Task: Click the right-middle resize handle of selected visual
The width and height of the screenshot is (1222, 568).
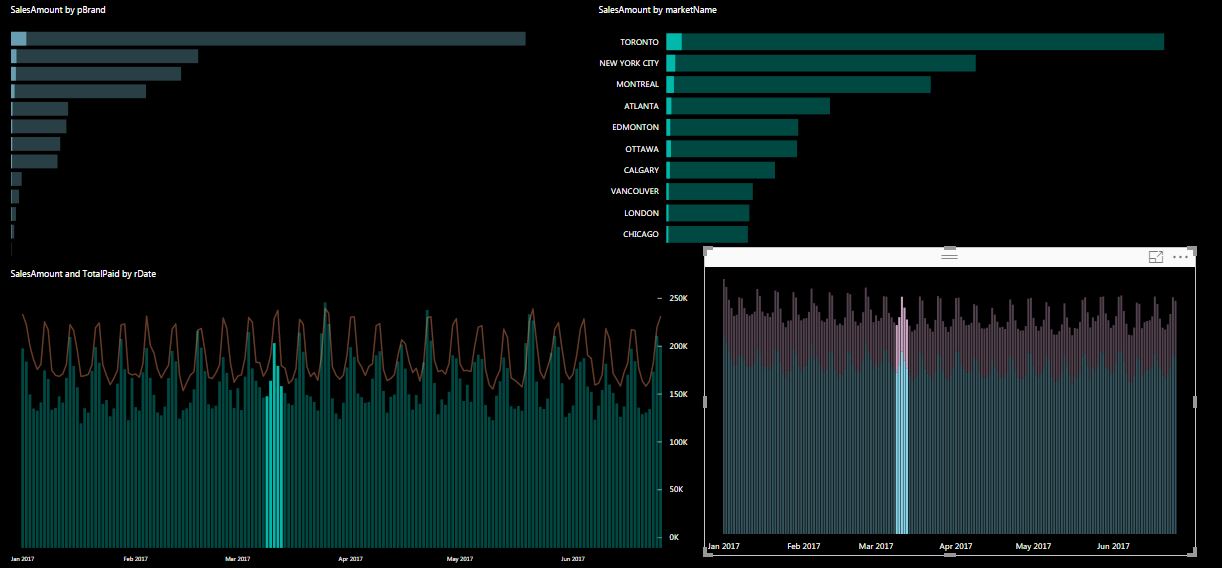Action: [x=1195, y=401]
